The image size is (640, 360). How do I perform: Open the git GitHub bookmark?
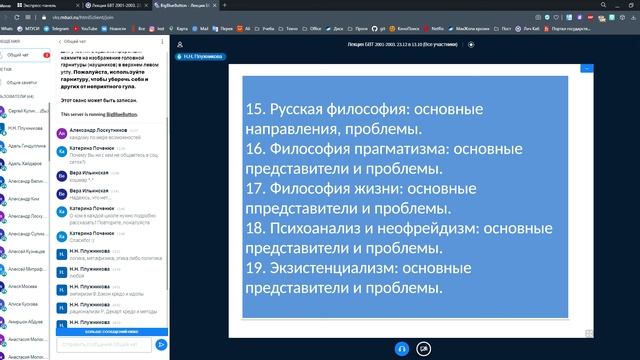(378, 29)
